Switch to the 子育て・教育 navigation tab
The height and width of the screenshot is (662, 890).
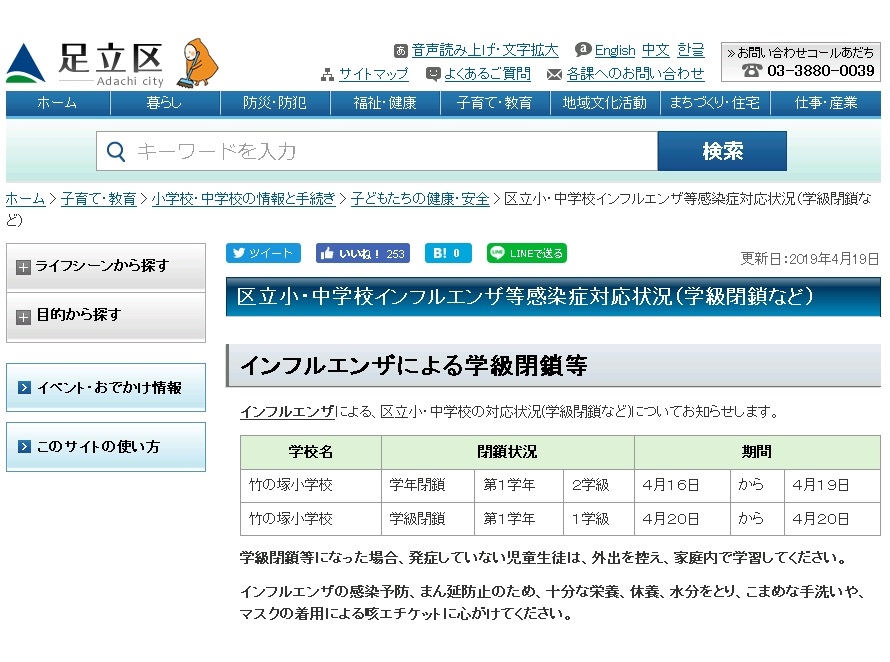tap(494, 103)
